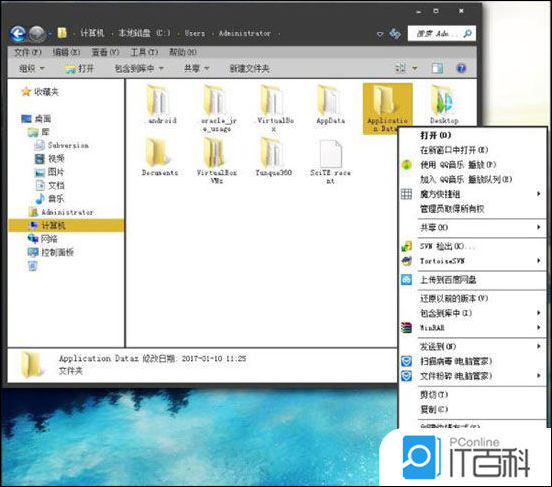
Task: Click the Administrator breadcrumb in the address bar
Action: coord(245,33)
